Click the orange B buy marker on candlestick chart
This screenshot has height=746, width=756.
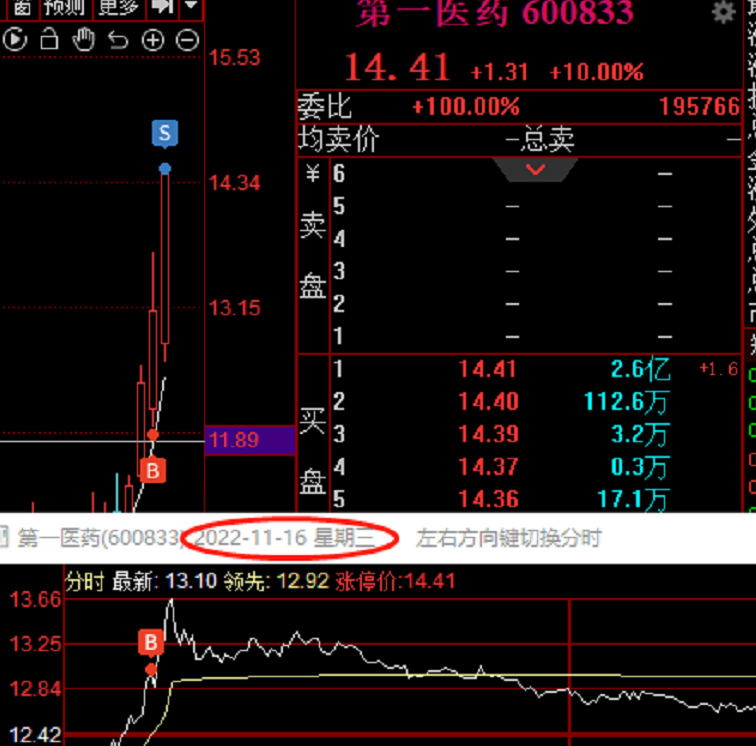coord(153,470)
